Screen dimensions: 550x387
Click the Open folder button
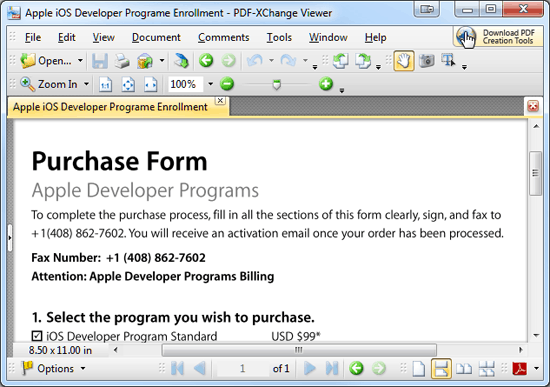click(46, 61)
